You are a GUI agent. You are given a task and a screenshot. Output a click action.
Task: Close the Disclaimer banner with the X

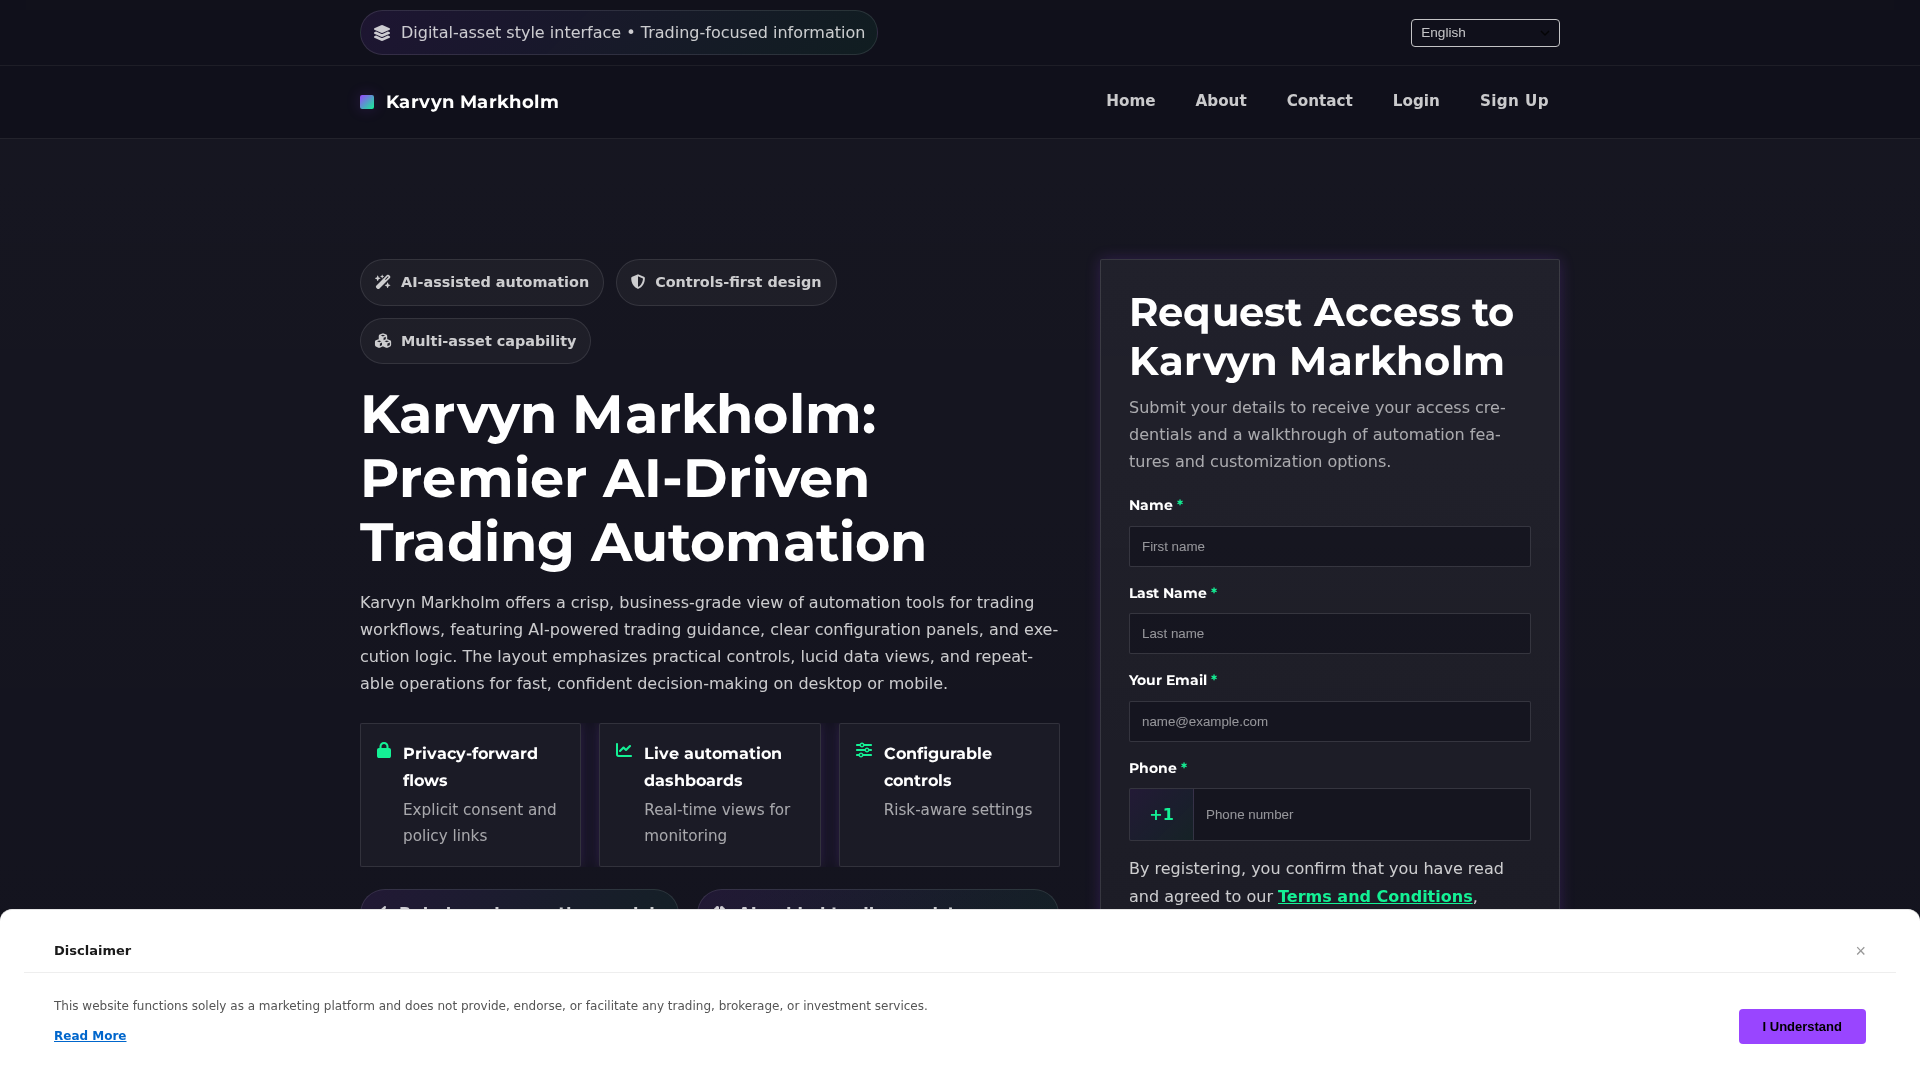1861,951
